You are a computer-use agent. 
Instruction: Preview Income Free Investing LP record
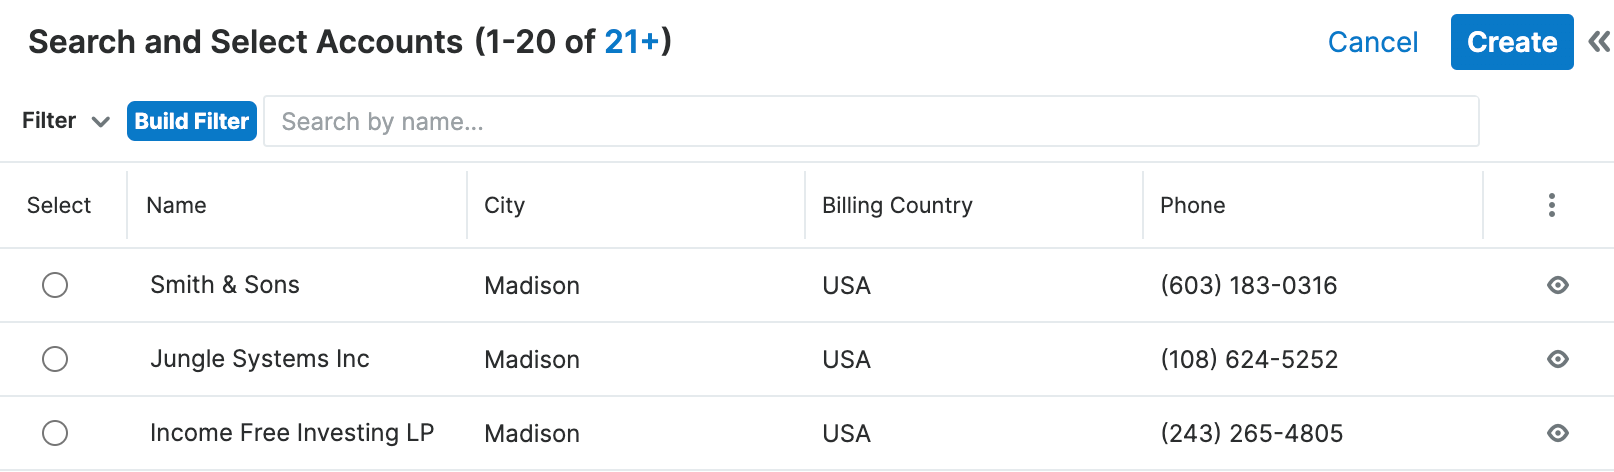1557,433
